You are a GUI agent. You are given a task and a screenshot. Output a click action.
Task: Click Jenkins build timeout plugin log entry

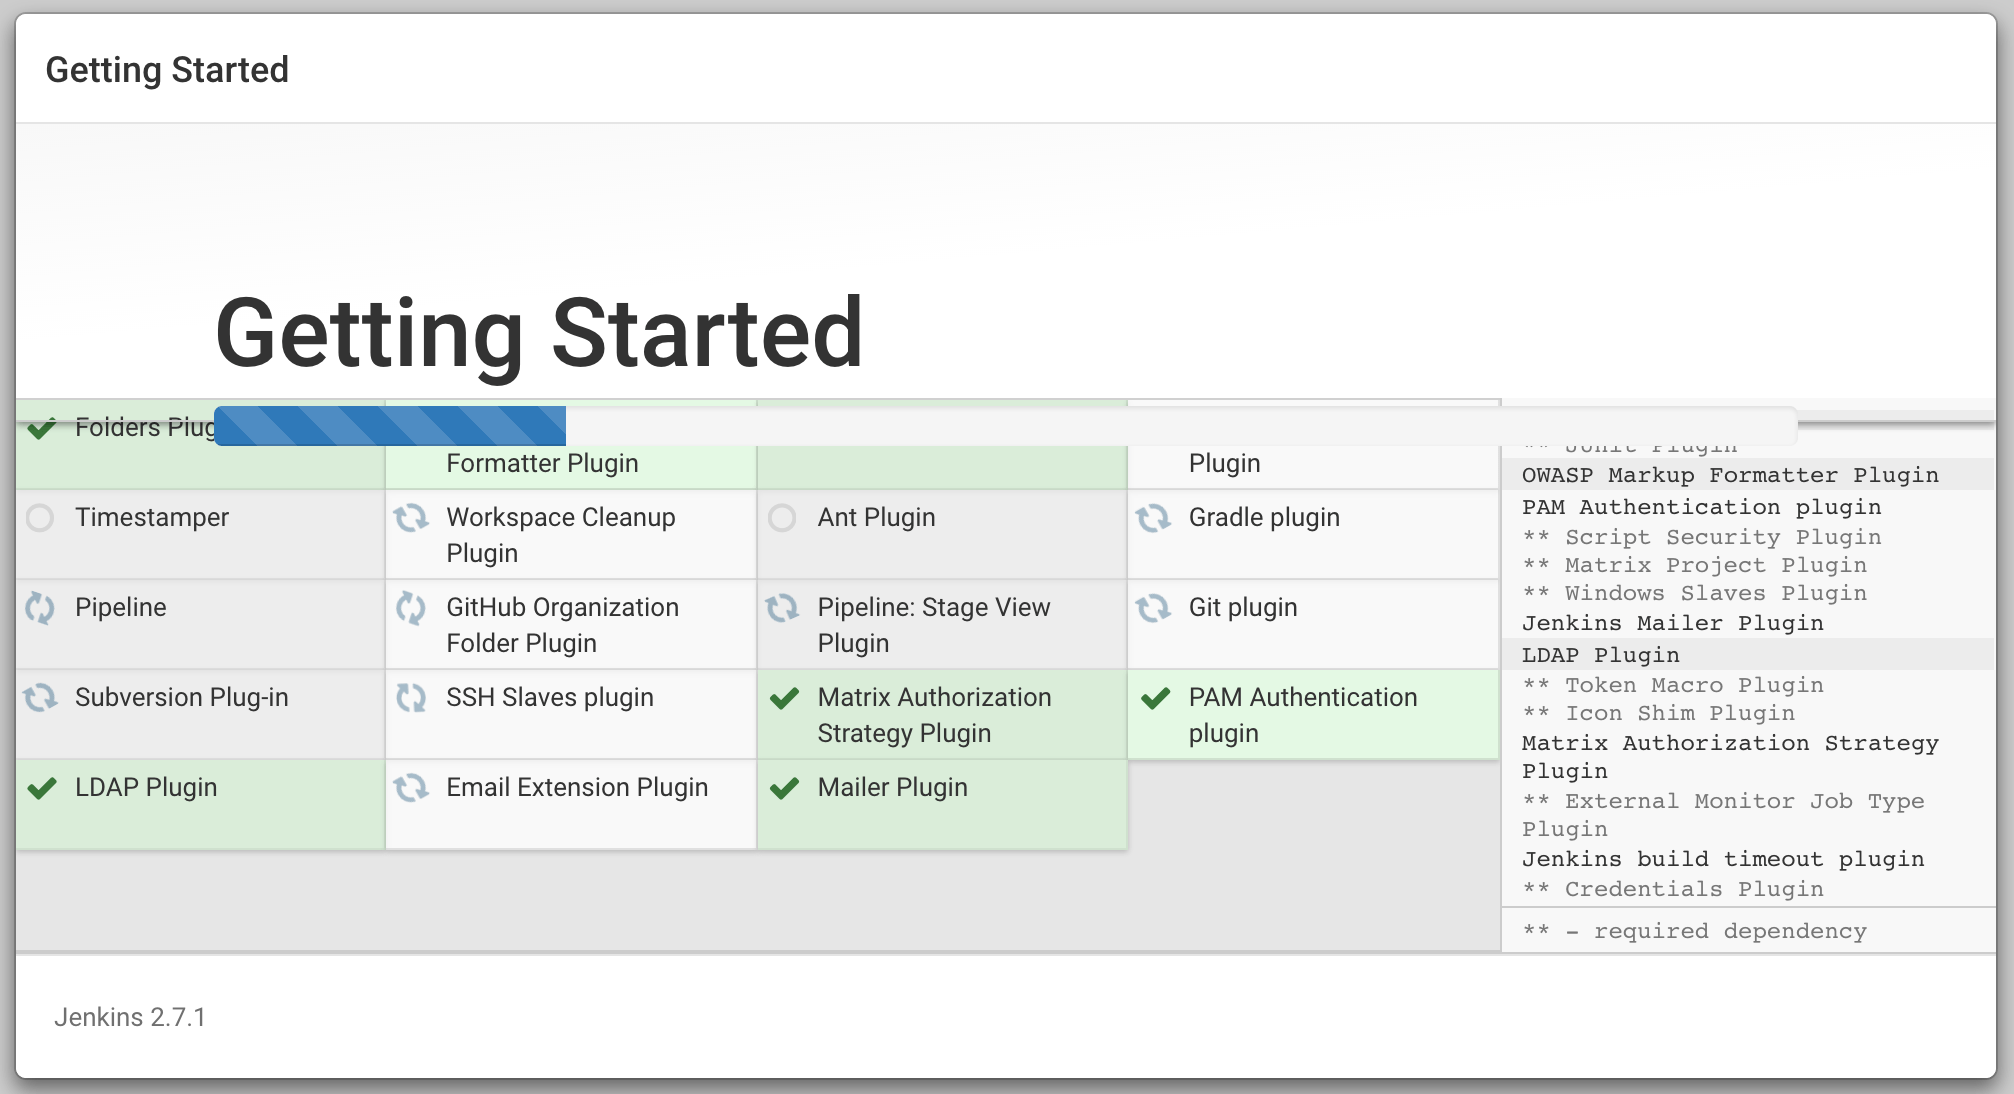point(1722,859)
